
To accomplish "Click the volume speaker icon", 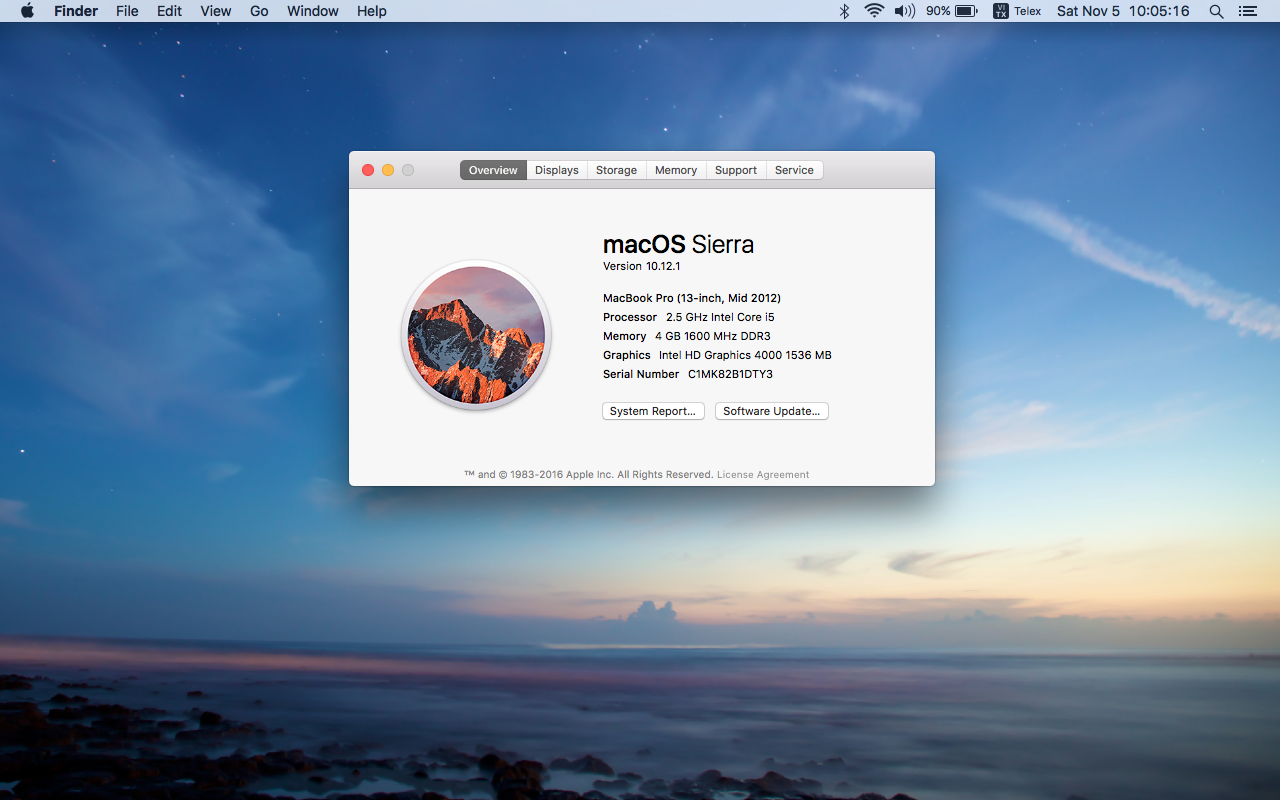I will coord(904,11).
